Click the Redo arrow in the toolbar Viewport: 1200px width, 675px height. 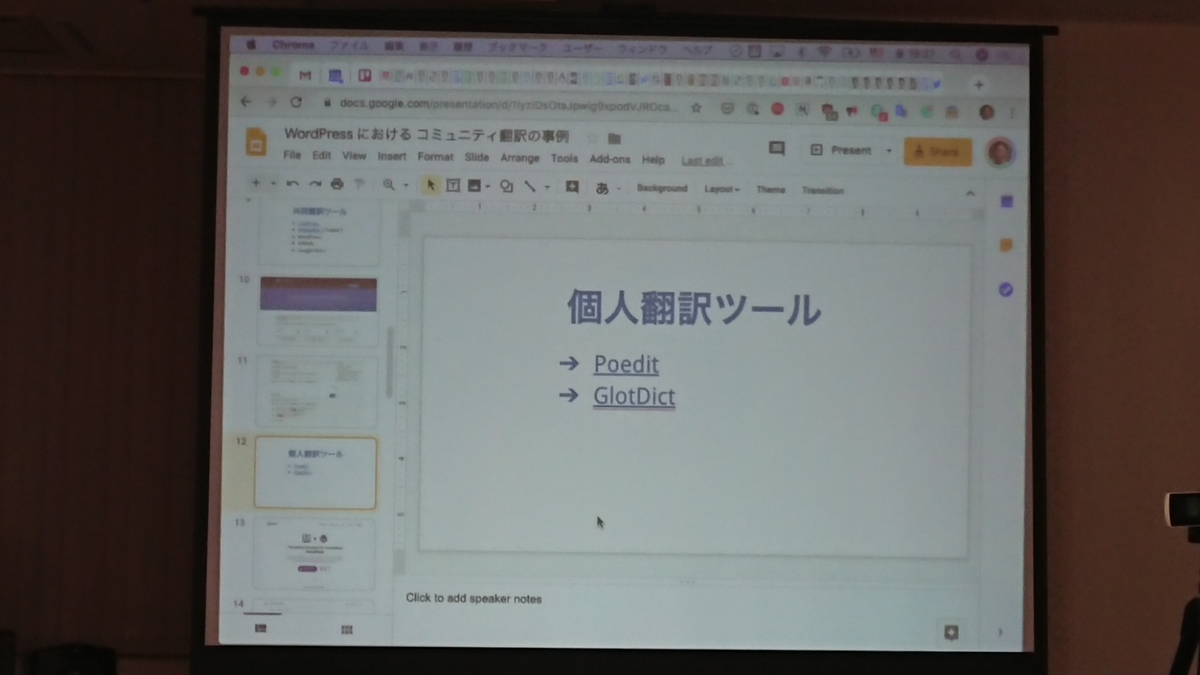(314, 185)
